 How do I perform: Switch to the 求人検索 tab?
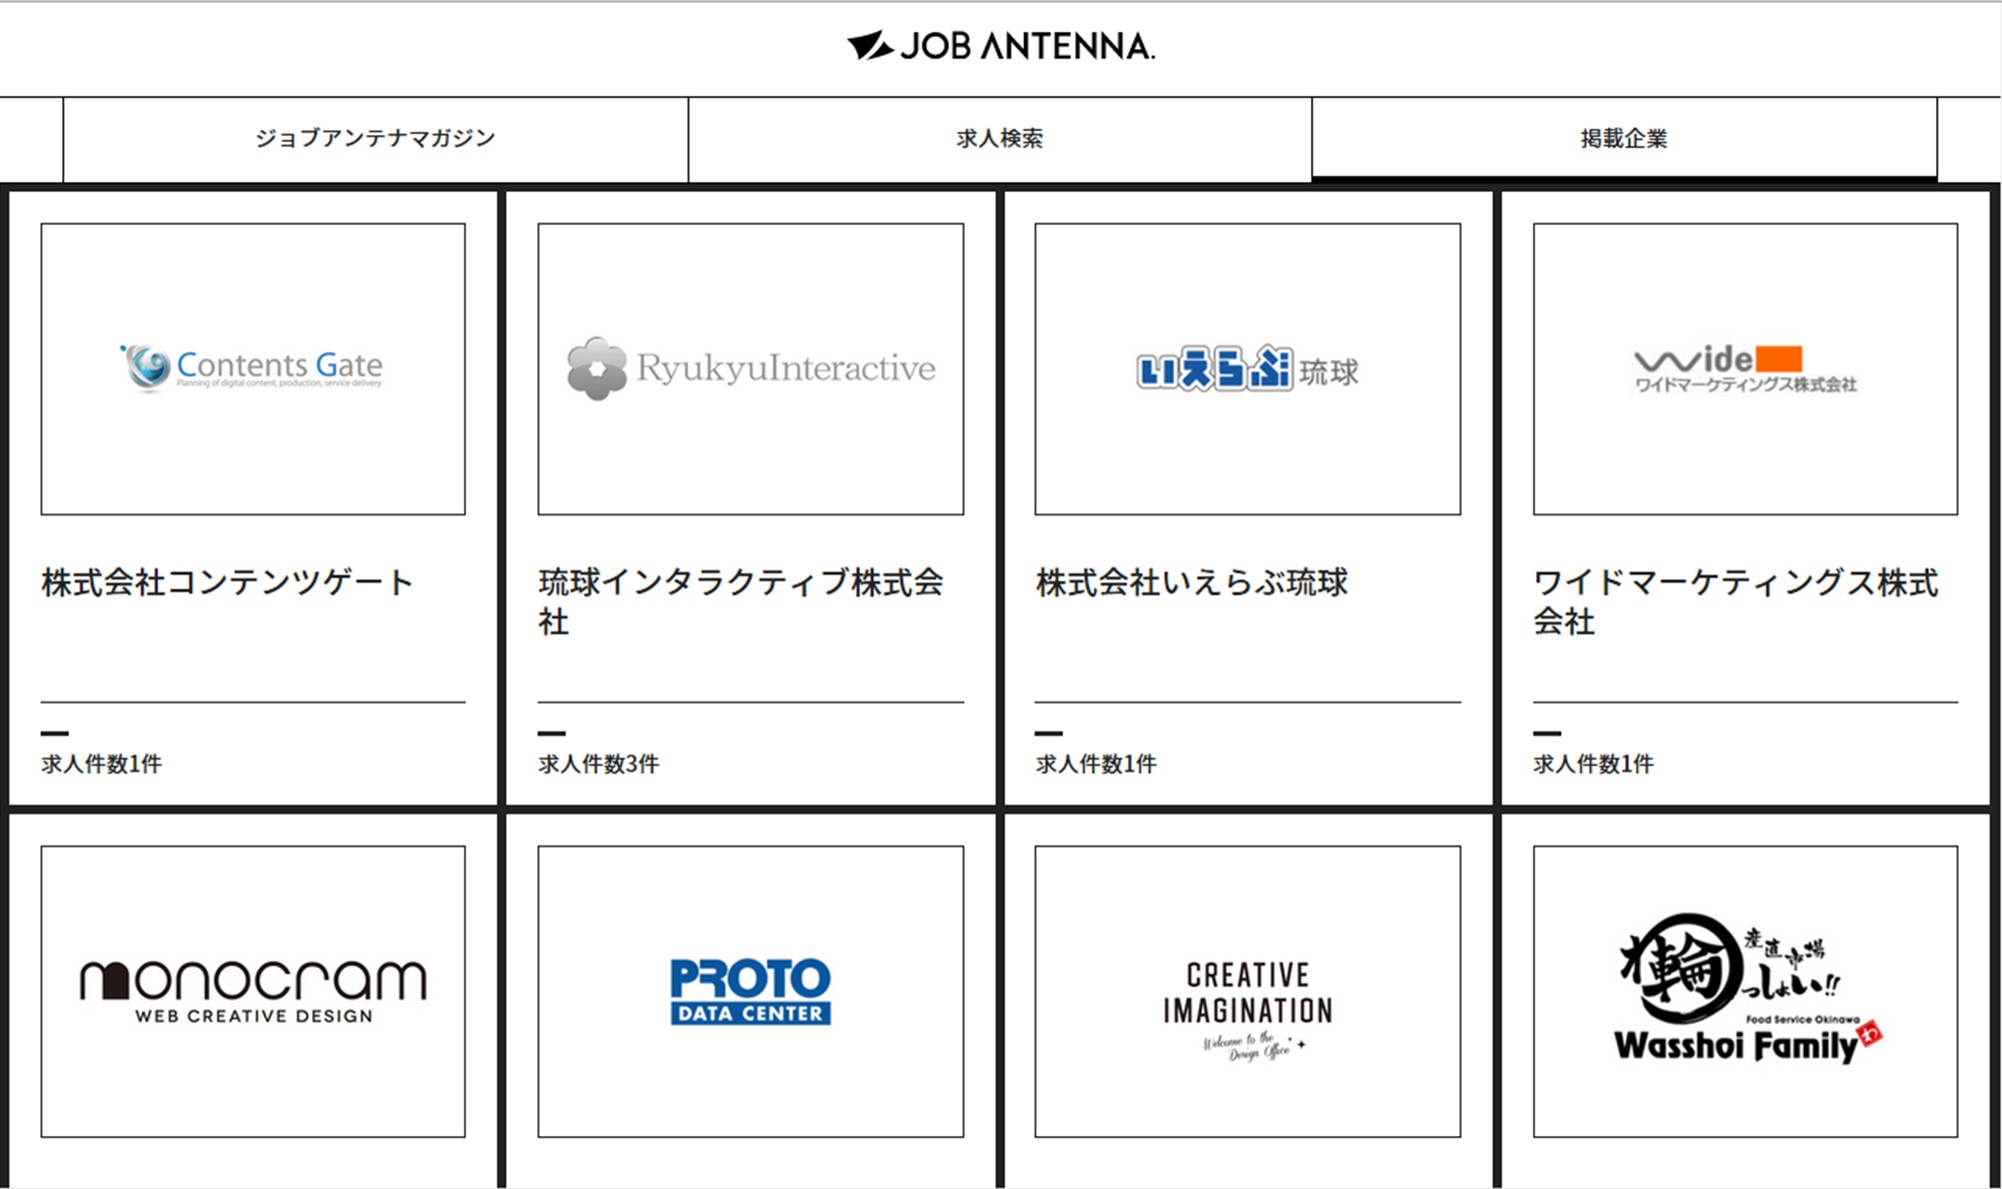pyautogui.click(x=999, y=139)
